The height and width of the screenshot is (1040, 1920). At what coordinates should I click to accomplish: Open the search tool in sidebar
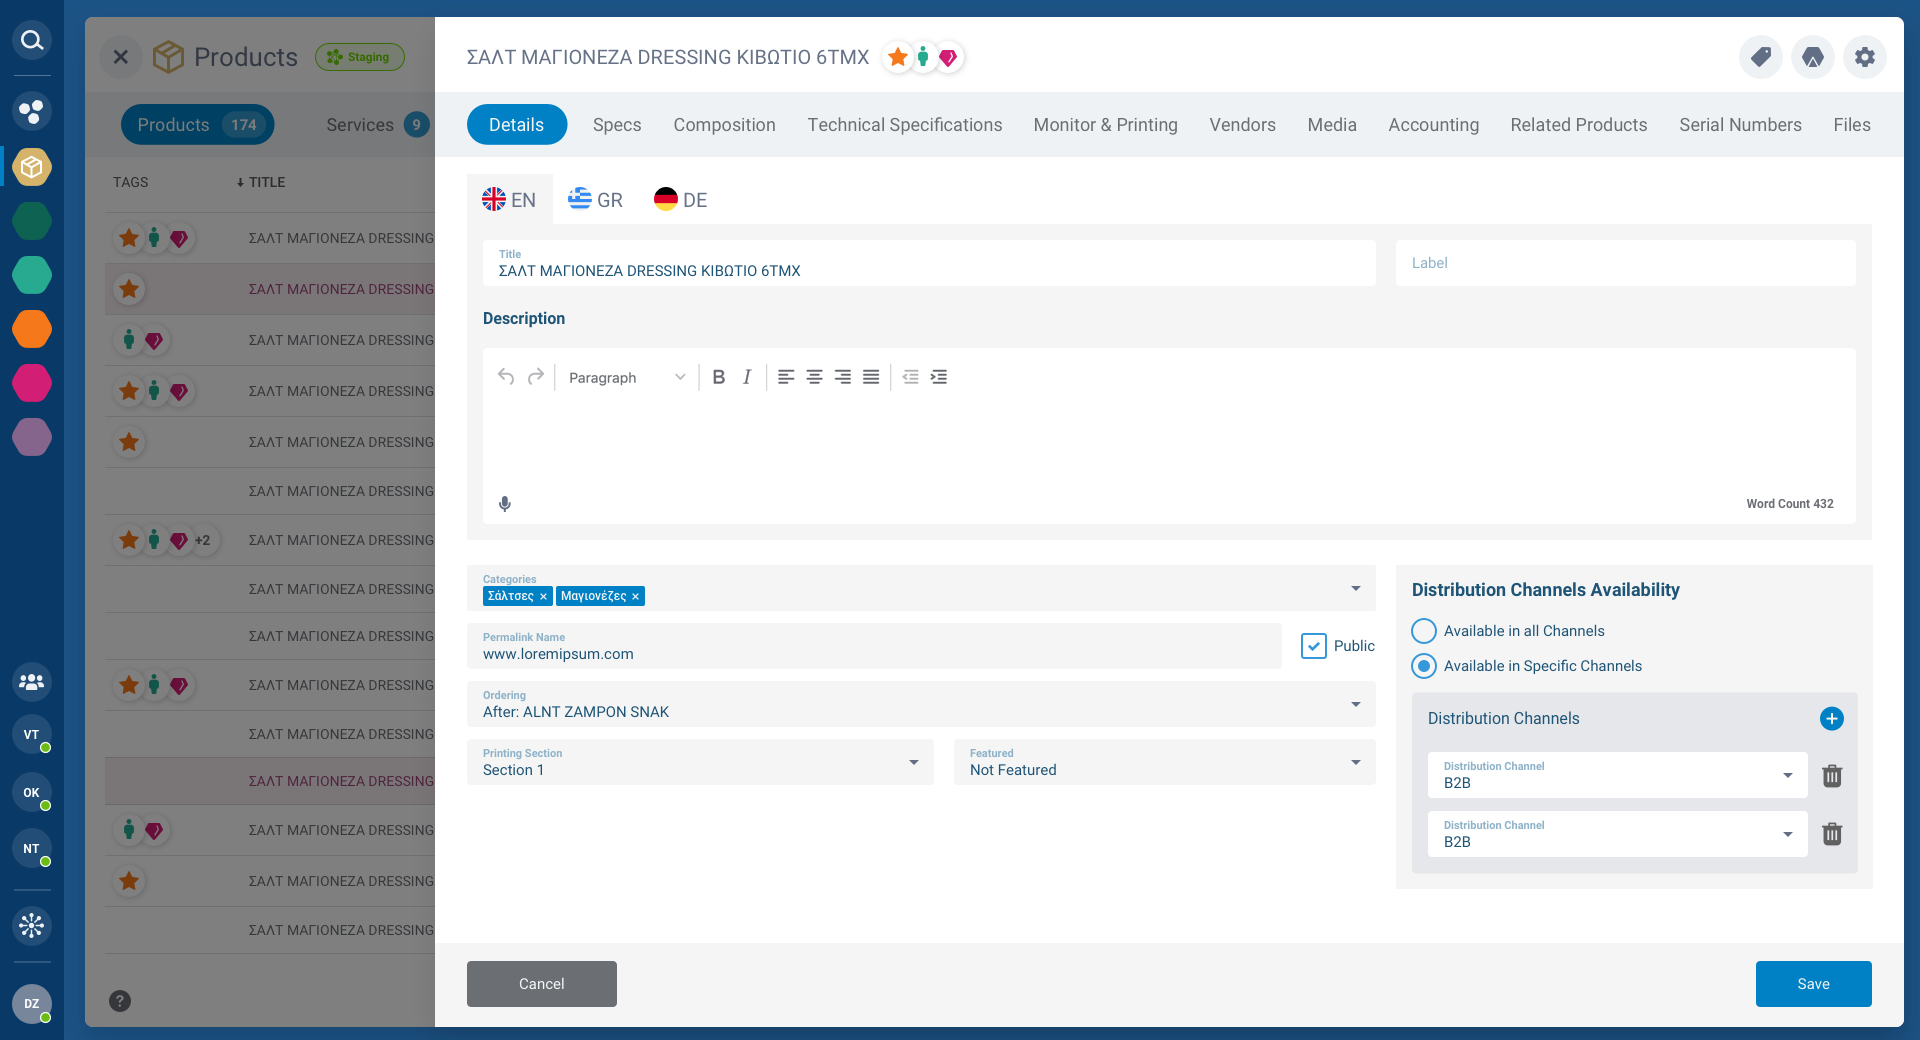[x=31, y=40]
